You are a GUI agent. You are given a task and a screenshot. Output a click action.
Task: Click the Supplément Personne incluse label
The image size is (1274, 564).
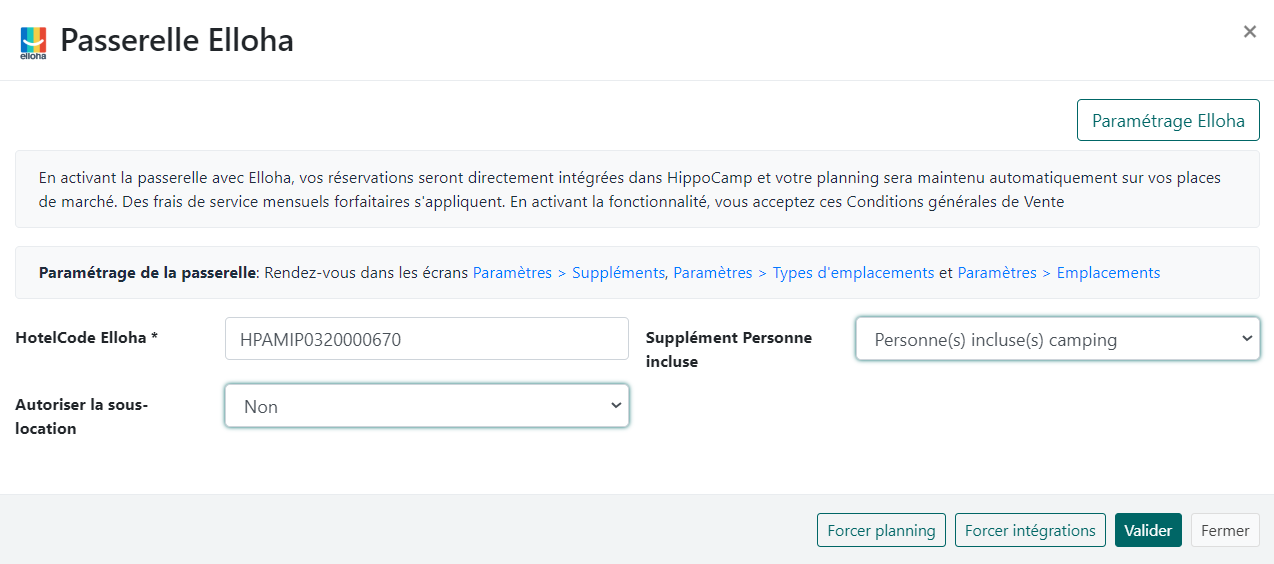coord(728,349)
